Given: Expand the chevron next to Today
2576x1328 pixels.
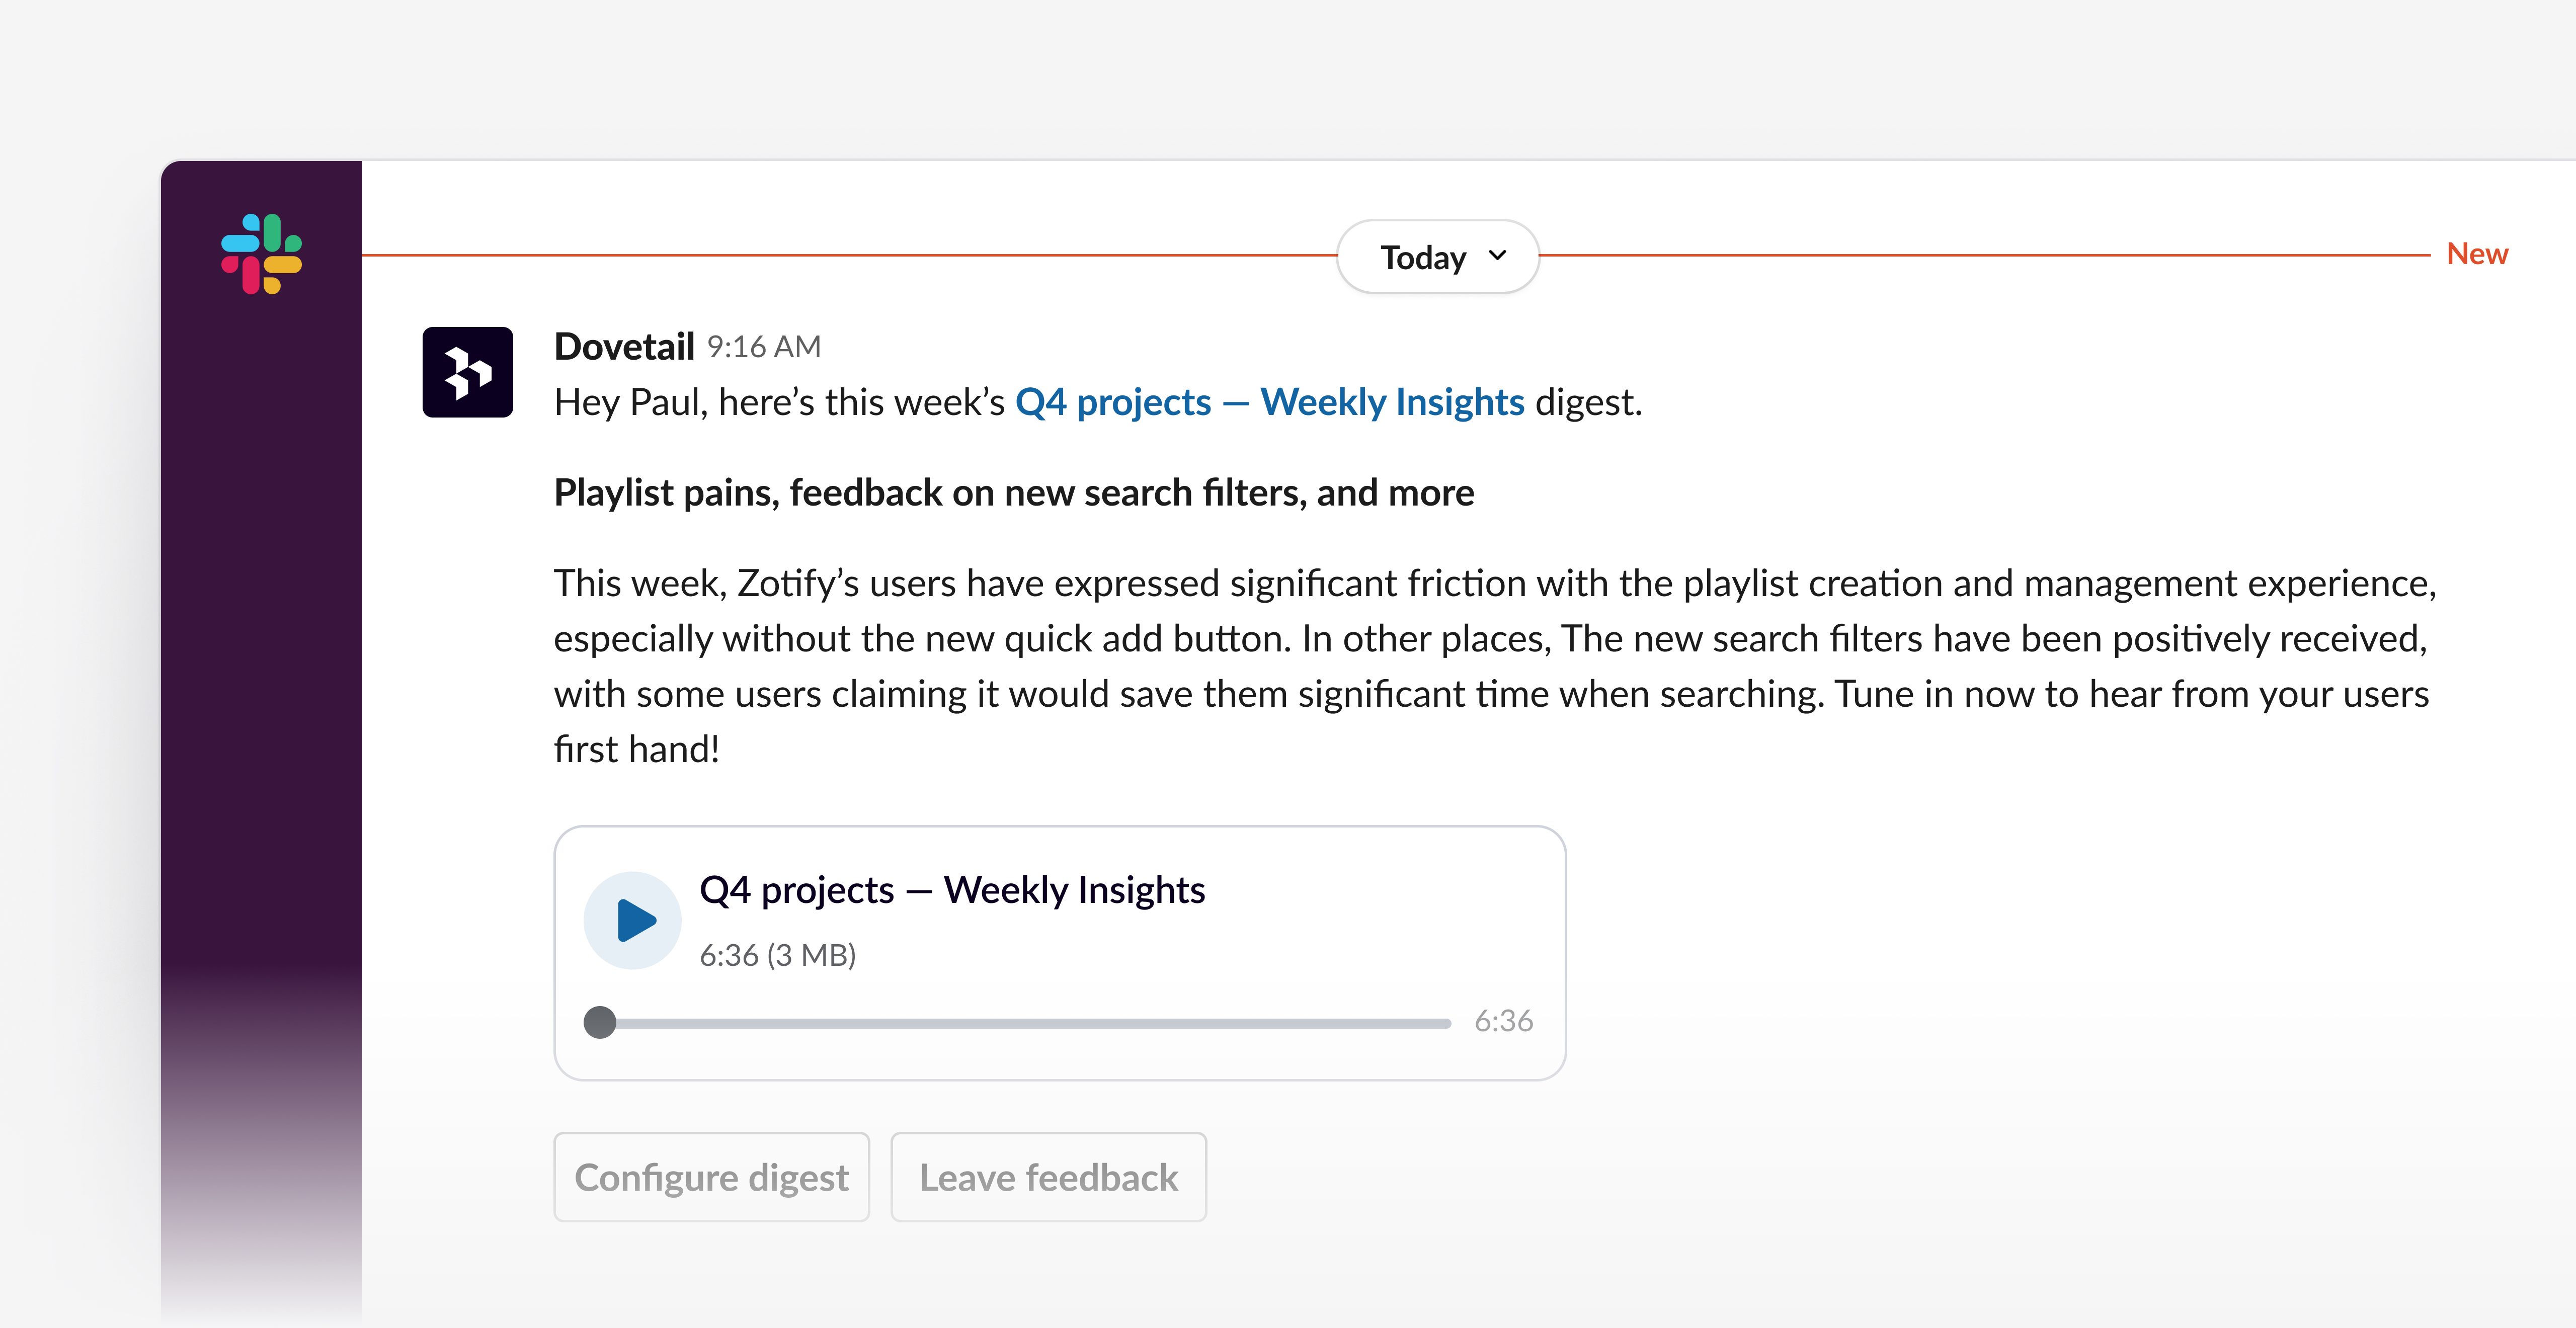Looking at the screenshot, I should [1497, 257].
